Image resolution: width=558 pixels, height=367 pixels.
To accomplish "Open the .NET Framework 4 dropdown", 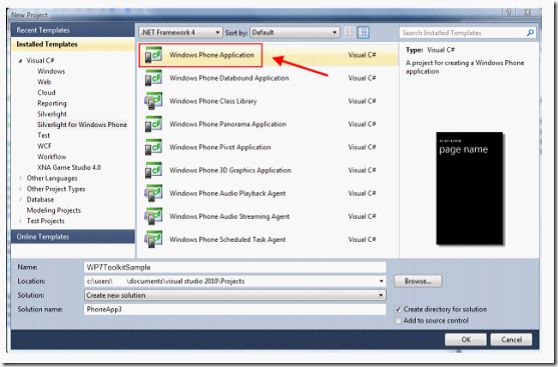I will pos(180,33).
